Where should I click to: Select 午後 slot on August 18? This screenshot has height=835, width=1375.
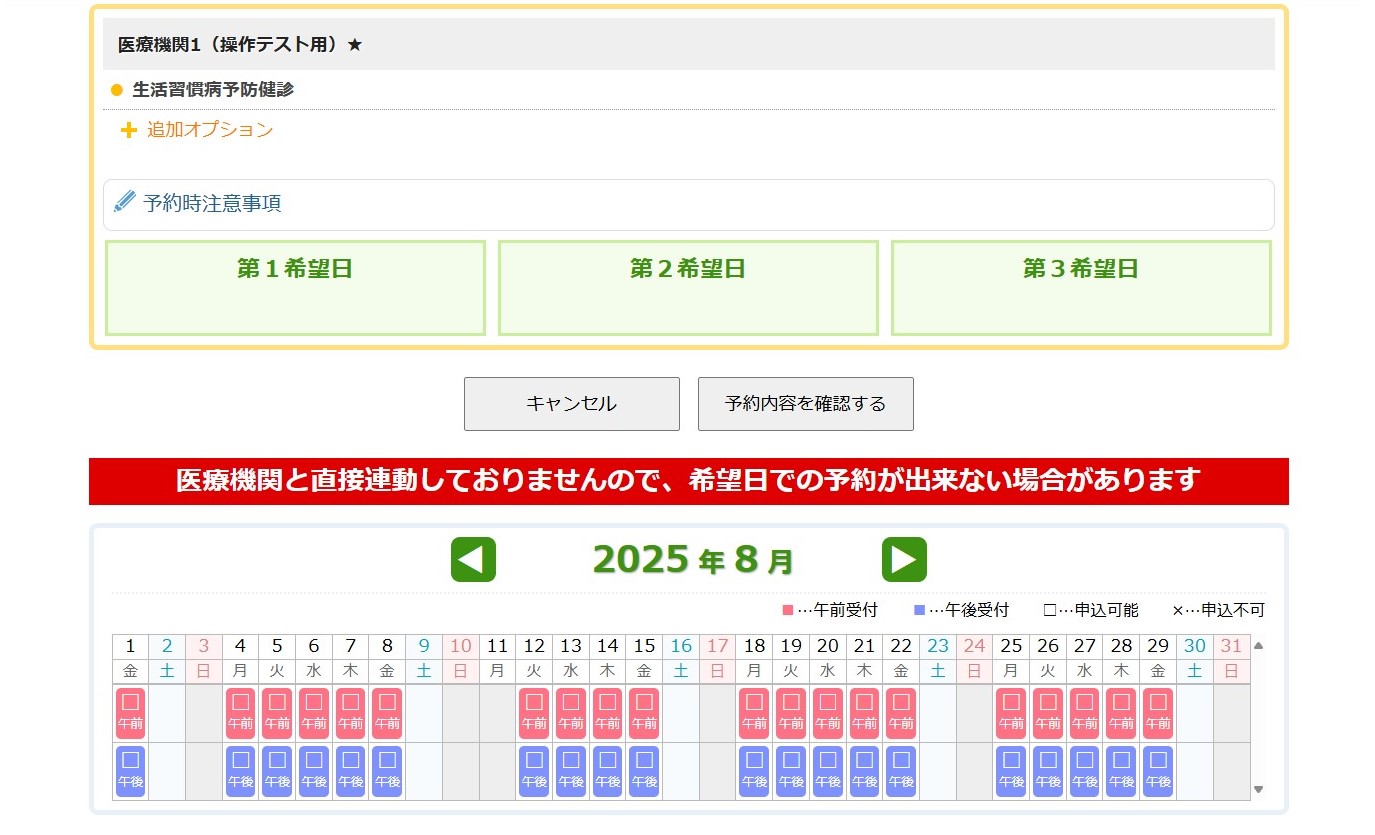(x=754, y=771)
